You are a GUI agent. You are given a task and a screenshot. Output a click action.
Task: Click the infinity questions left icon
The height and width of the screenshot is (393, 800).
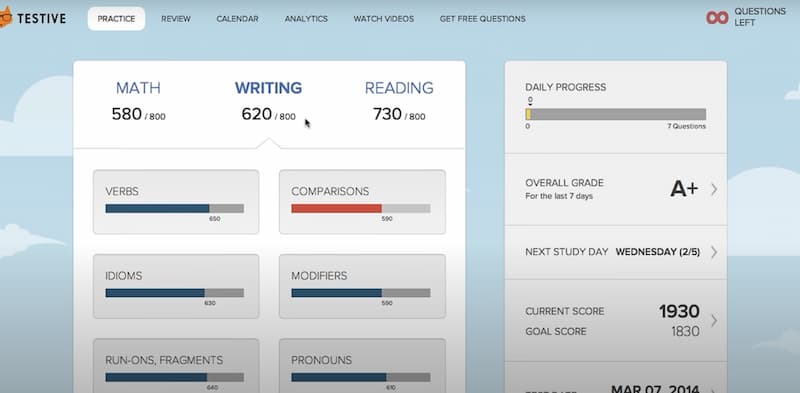[717, 17]
